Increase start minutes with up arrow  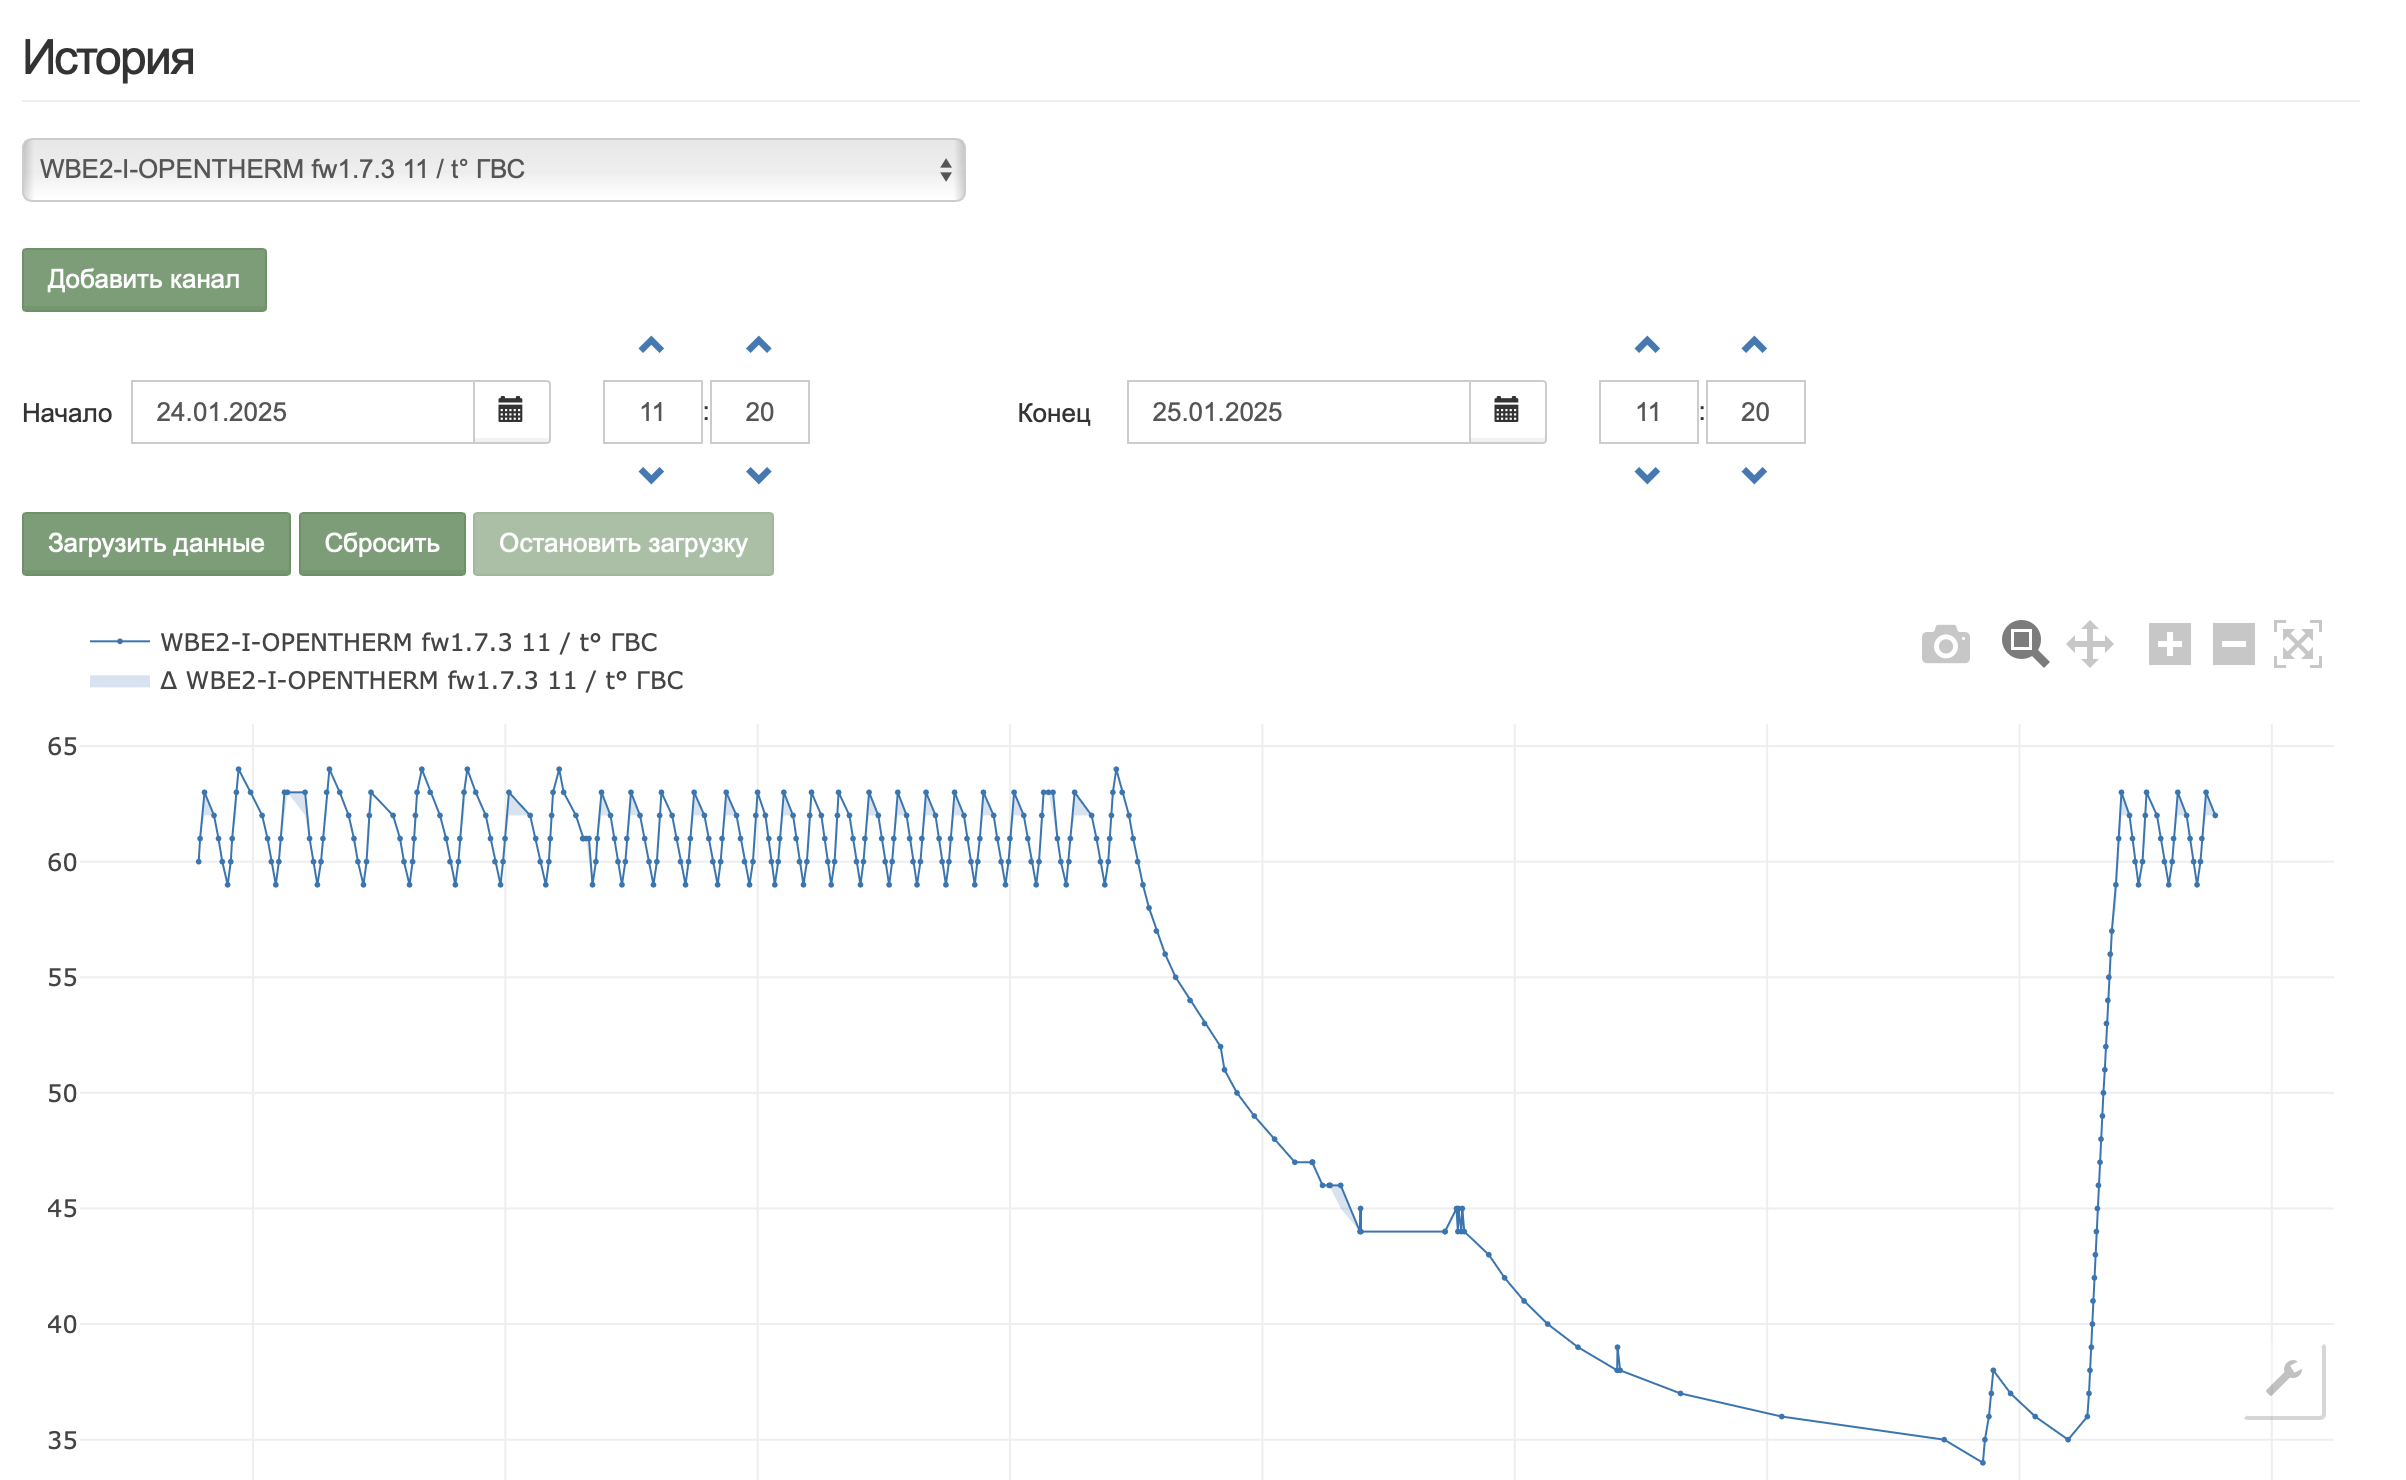759,345
